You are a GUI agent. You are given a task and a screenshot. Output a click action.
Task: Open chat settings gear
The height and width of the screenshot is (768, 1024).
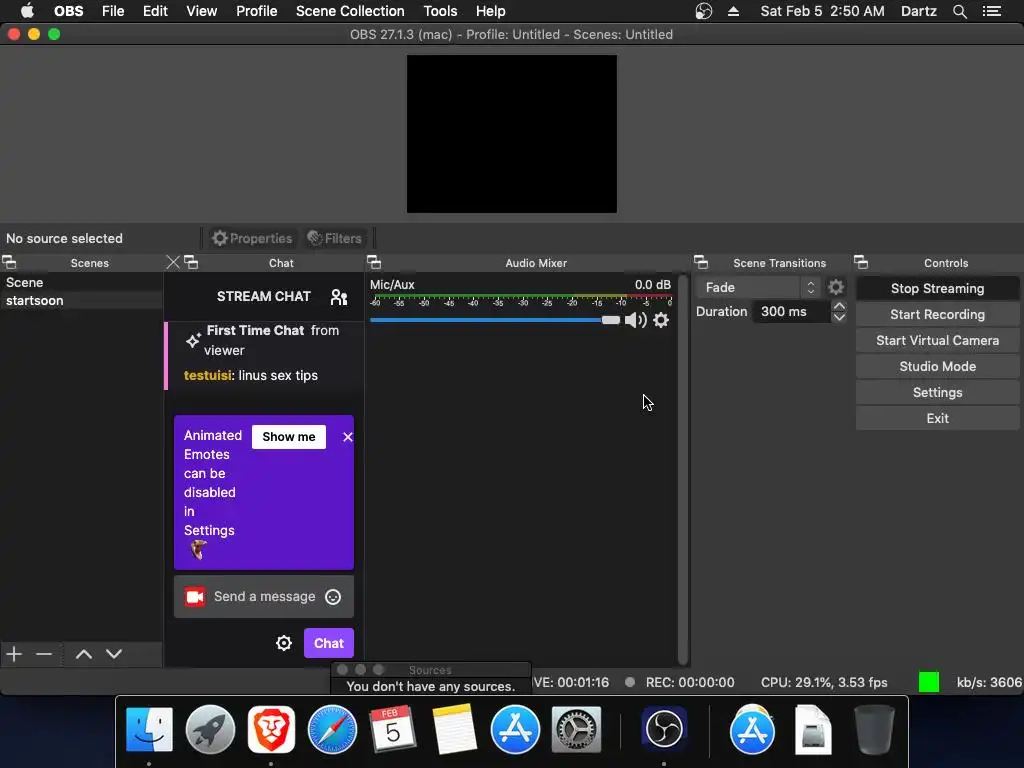tap(284, 643)
